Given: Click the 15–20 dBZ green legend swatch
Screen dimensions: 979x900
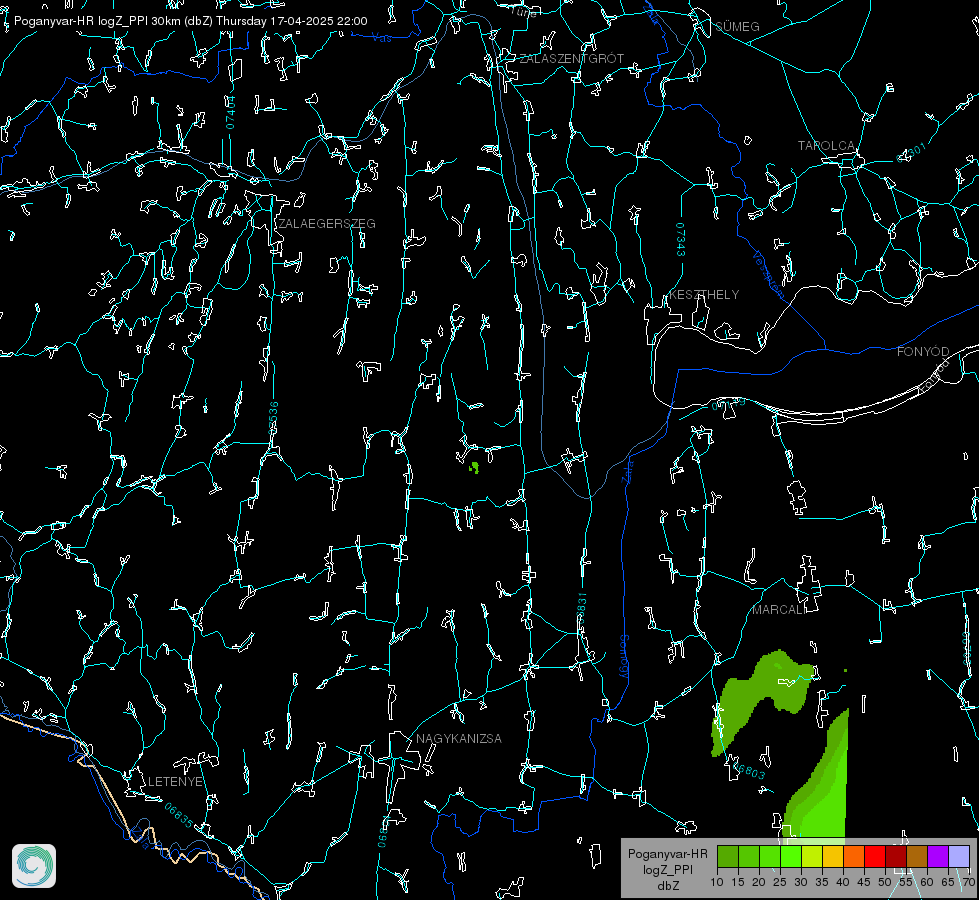Looking at the screenshot, I should point(749,856).
